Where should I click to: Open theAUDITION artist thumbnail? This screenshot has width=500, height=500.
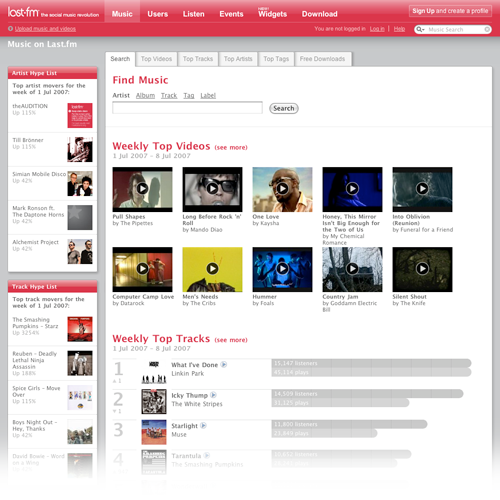pyautogui.click(x=80, y=116)
